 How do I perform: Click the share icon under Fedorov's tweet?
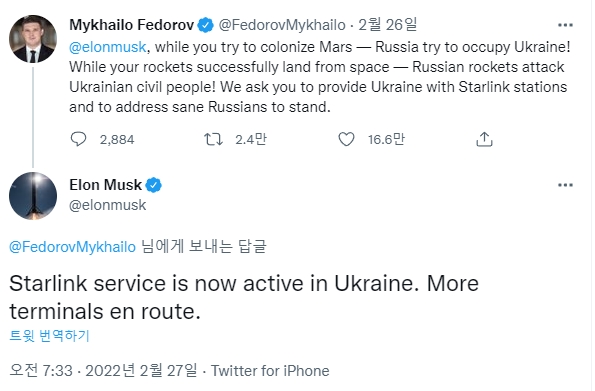click(484, 139)
